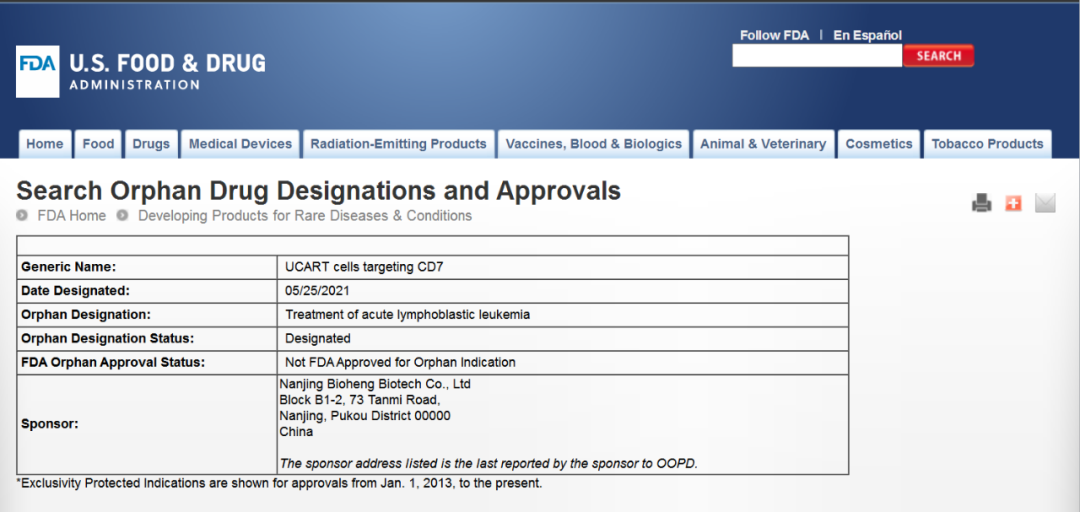Open the Cosmetics tab

click(879, 144)
